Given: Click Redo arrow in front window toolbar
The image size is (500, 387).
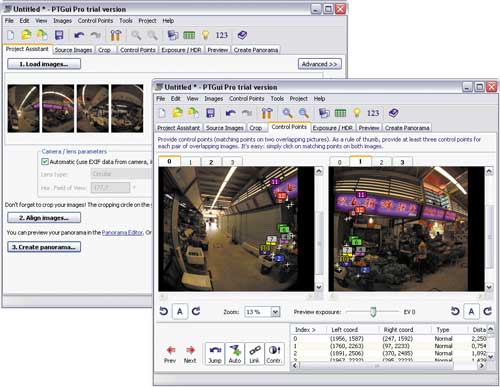Looking at the screenshot, I should click(x=247, y=113).
